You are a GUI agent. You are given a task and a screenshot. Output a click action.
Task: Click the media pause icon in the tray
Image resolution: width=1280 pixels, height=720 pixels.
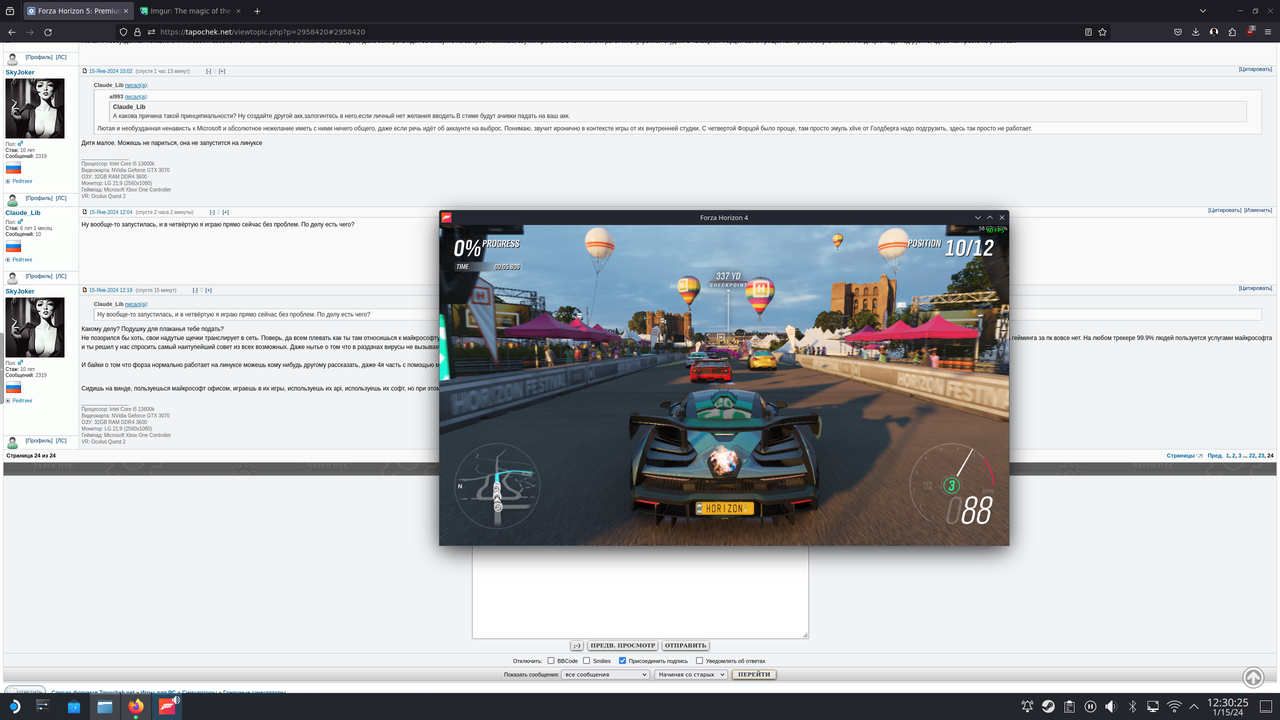point(1090,706)
